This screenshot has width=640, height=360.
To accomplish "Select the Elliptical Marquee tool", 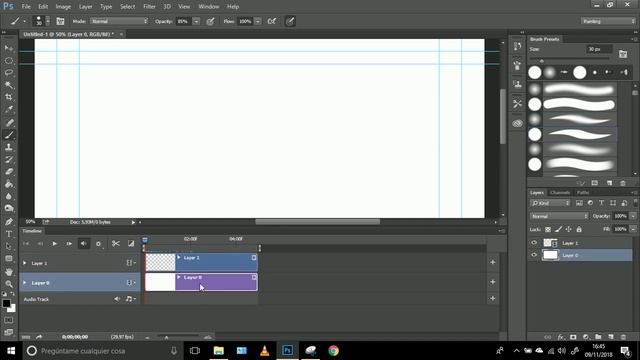I will coord(9,61).
